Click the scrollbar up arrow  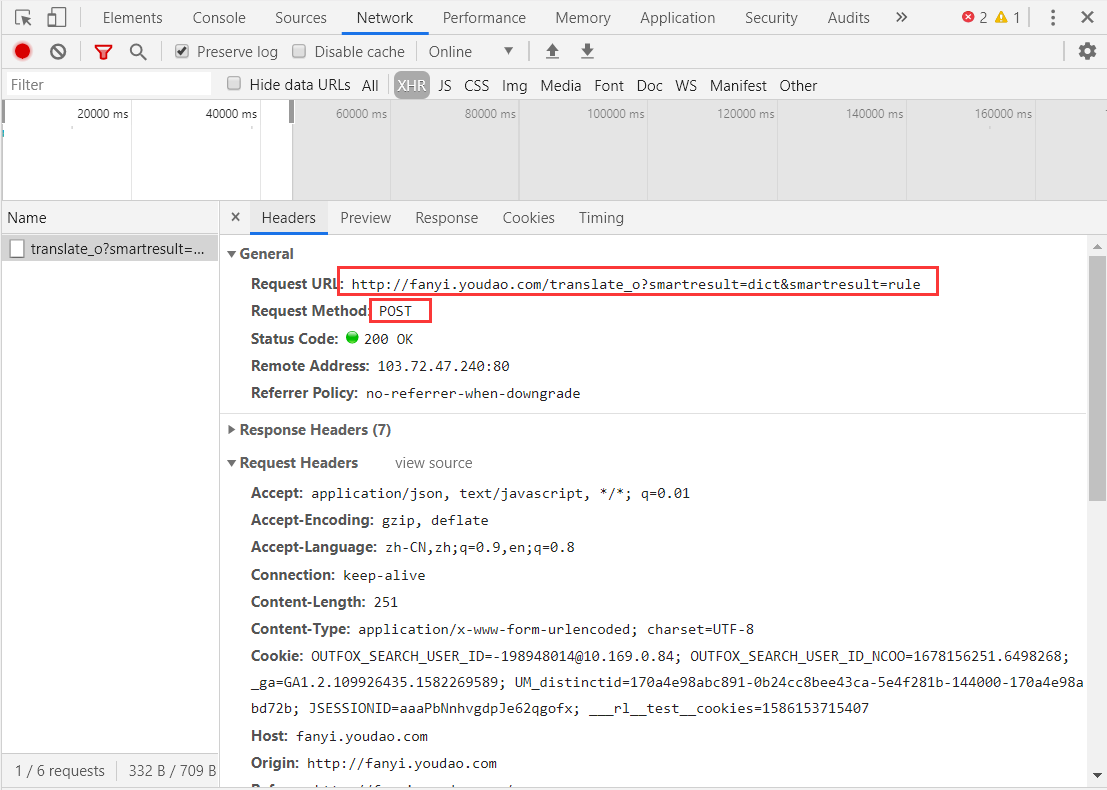click(x=1097, y=246)
